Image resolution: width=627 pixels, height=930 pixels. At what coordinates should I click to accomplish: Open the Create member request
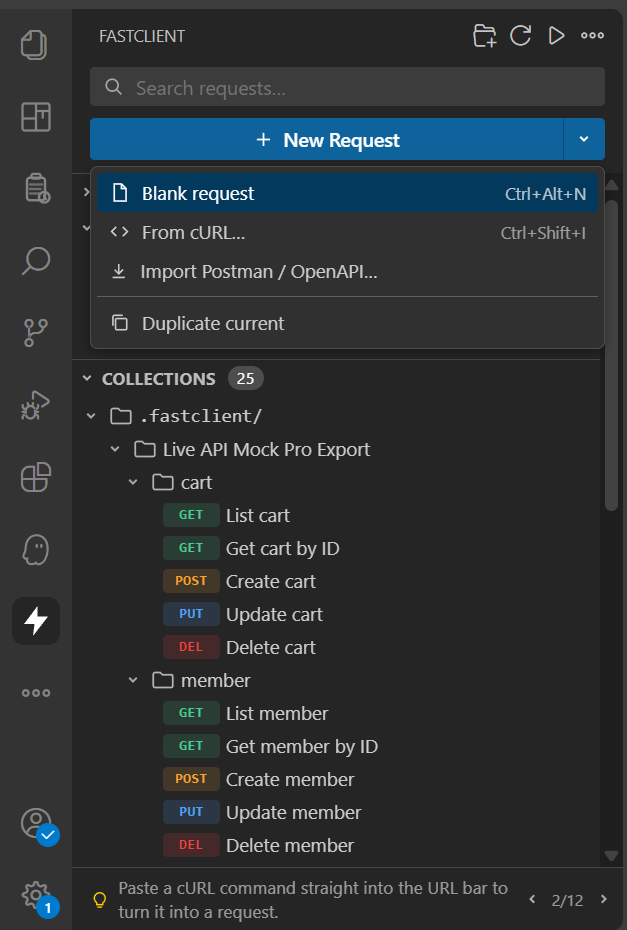pyautogui.click(x=289, y=779)
